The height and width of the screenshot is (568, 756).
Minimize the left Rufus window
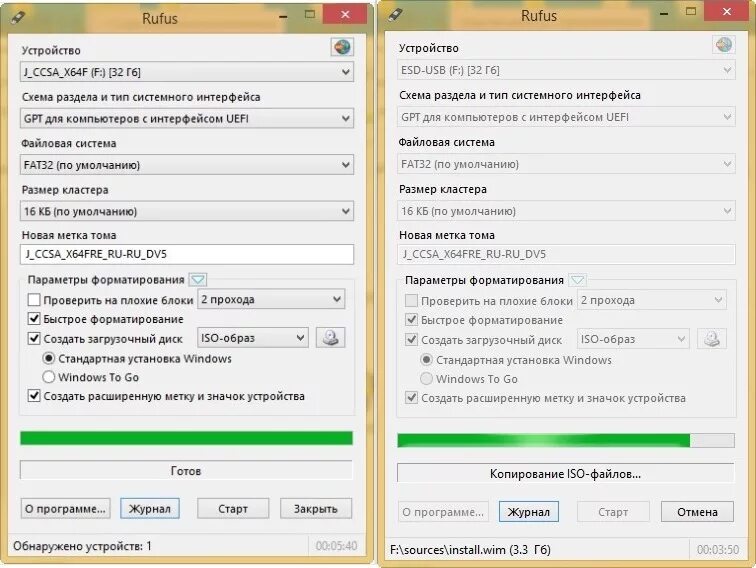284,16
